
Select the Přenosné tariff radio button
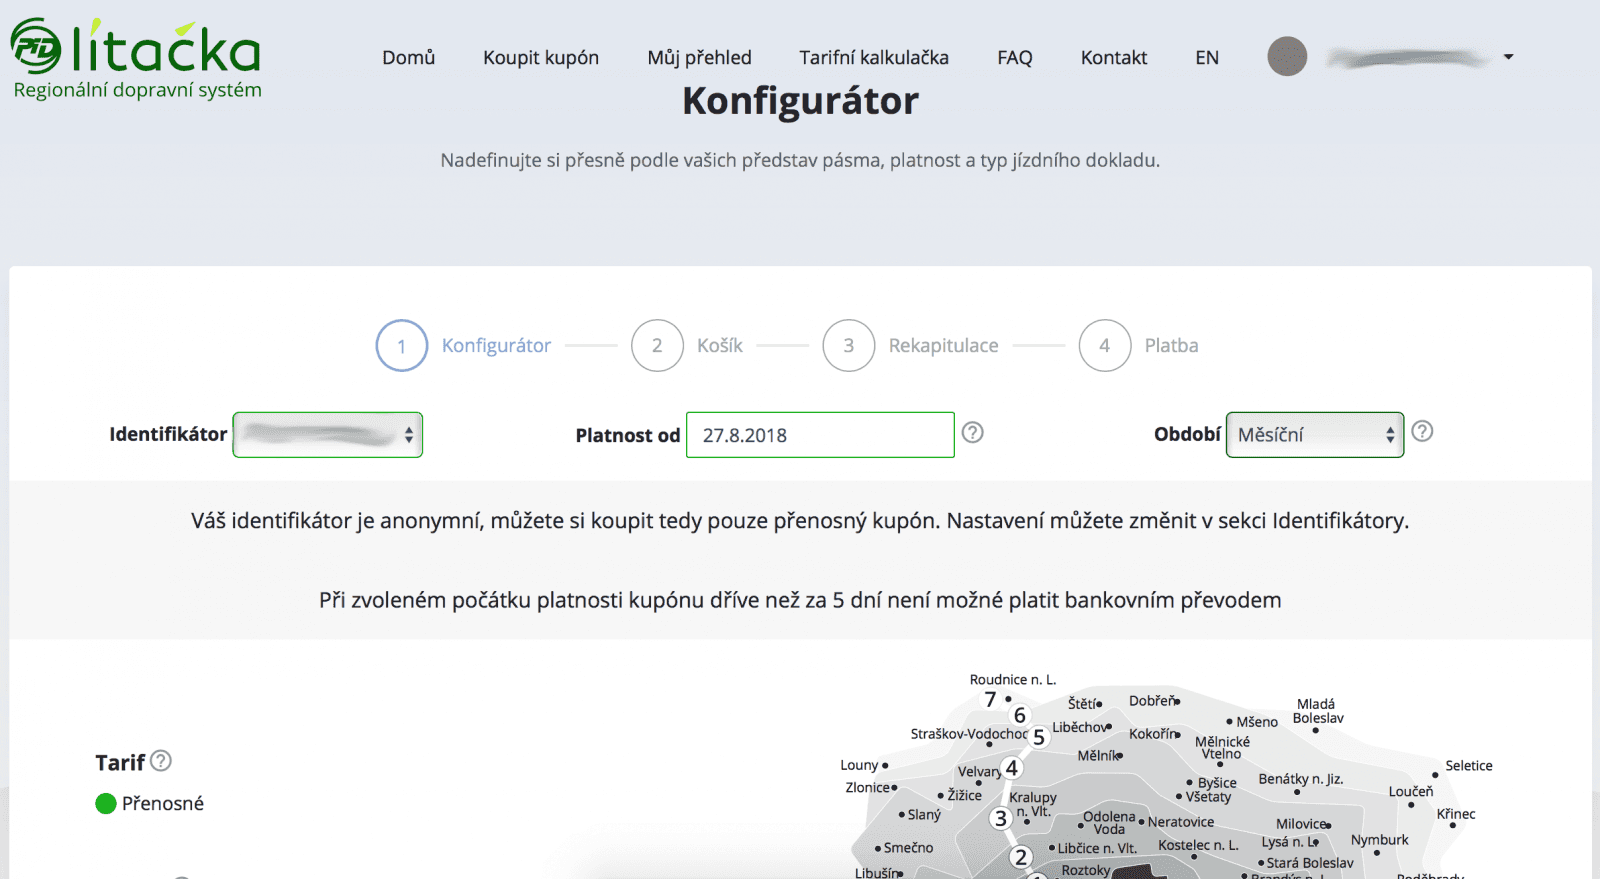tap(104, 802)
